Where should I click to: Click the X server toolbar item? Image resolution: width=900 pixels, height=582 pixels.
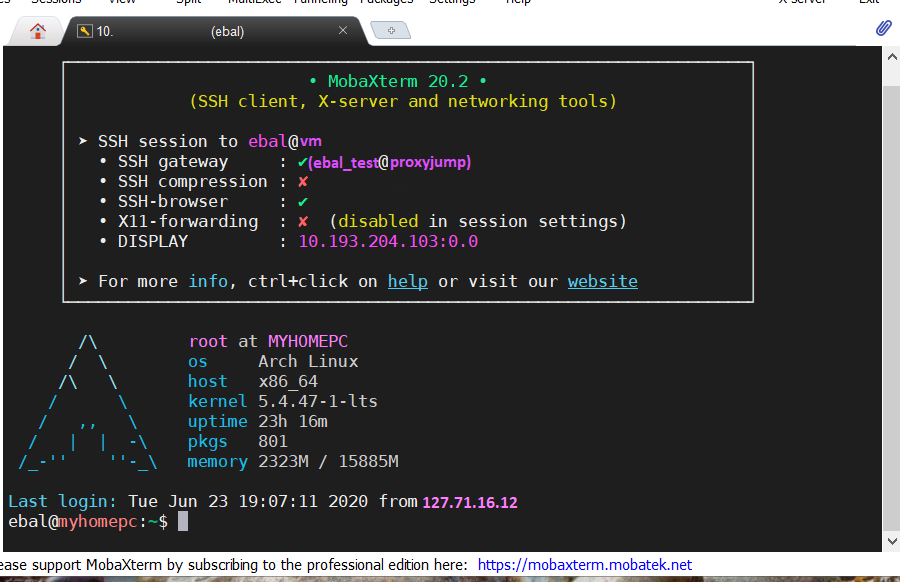pos(802,3)
